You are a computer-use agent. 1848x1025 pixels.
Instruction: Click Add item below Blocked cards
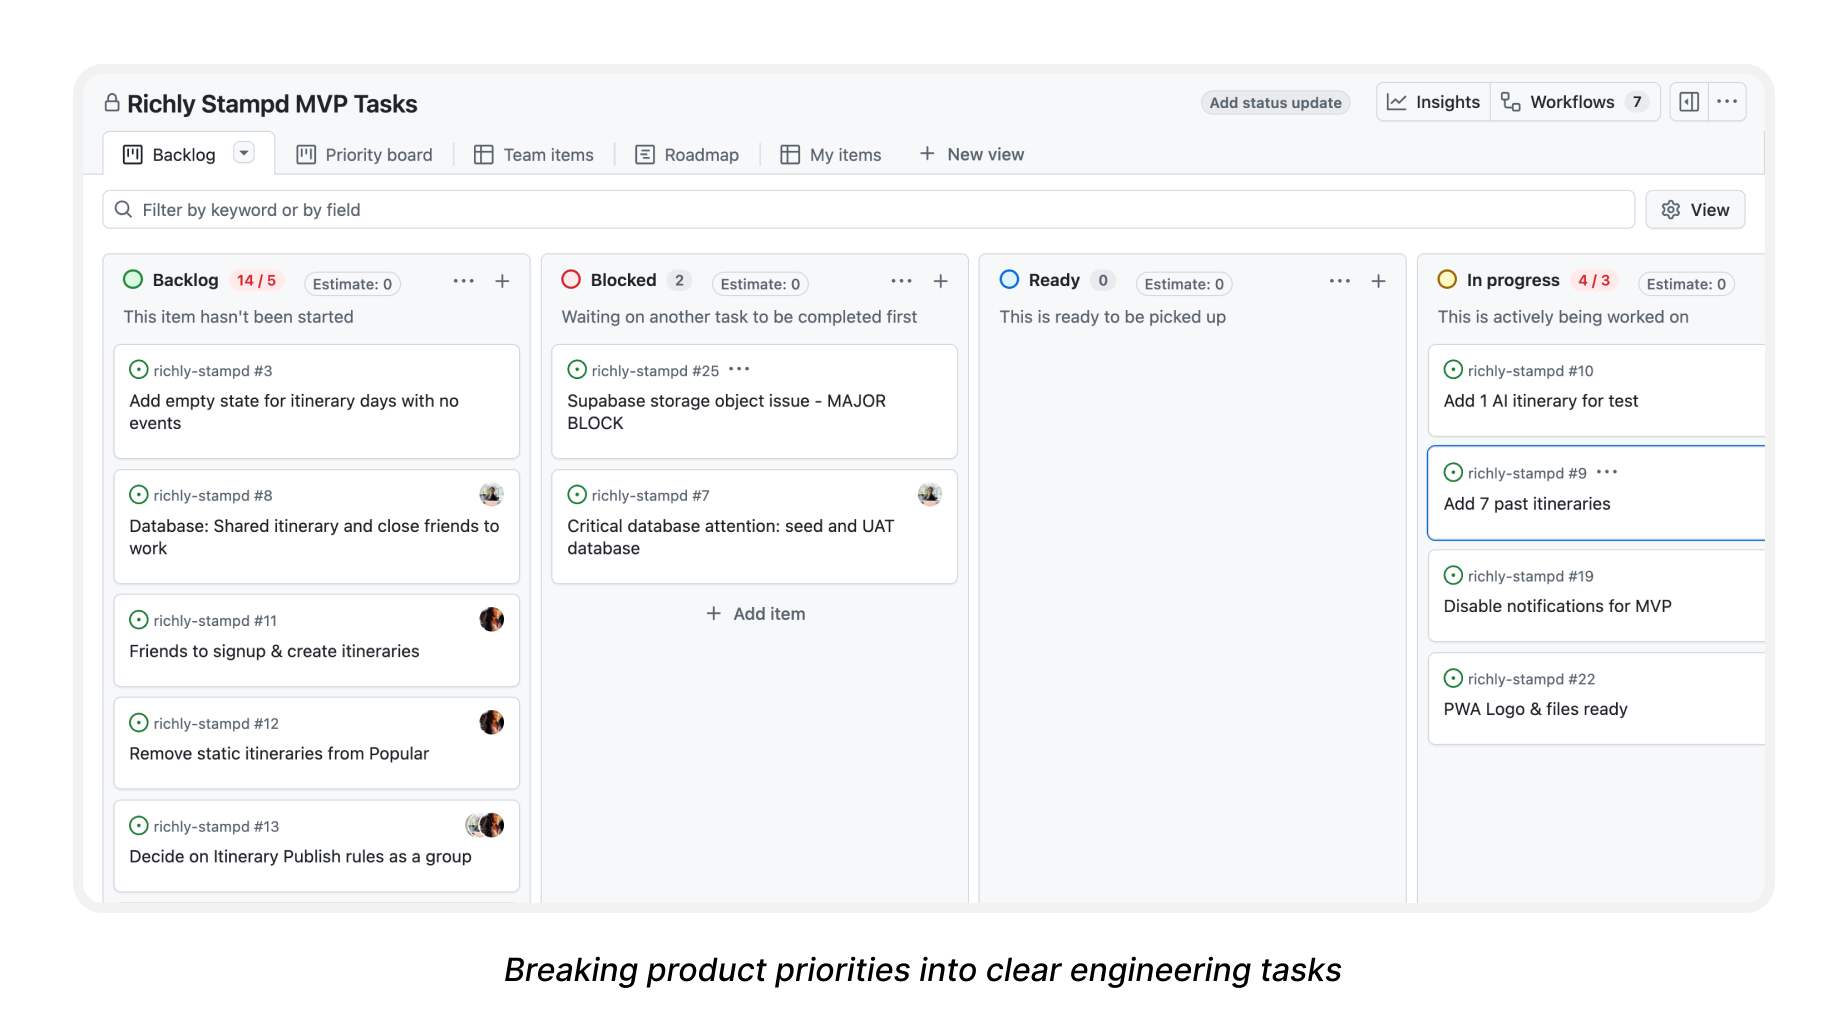coord(755,614)
